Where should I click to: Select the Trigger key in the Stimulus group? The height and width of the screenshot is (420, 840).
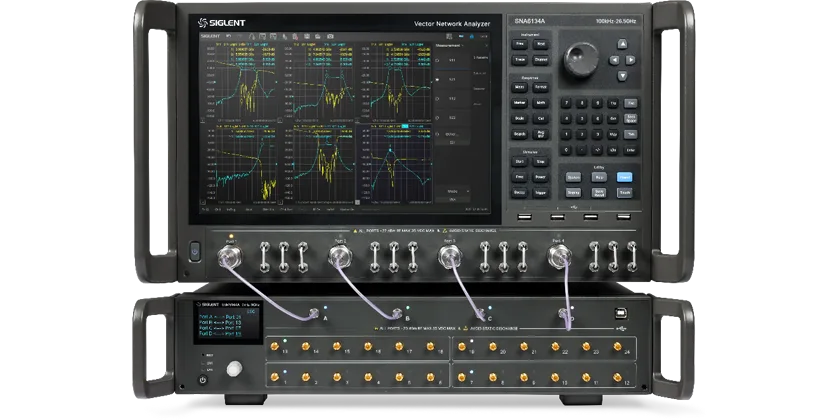[x=541, y=192]
